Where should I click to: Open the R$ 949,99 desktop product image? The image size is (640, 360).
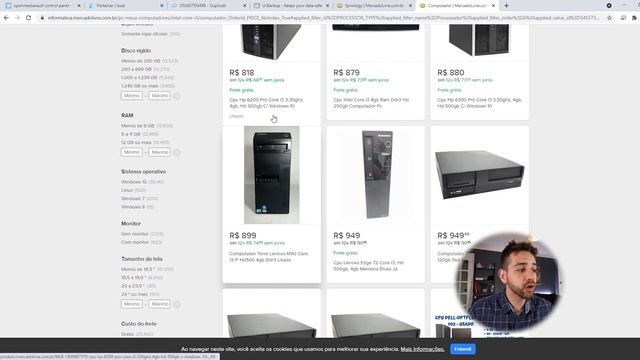tap(480, 175)
